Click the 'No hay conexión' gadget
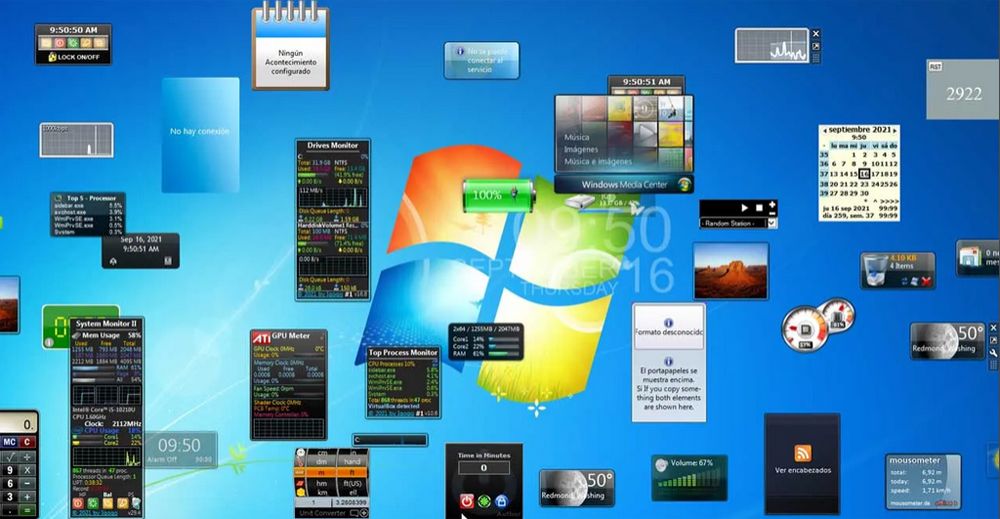 pos(200,135)
